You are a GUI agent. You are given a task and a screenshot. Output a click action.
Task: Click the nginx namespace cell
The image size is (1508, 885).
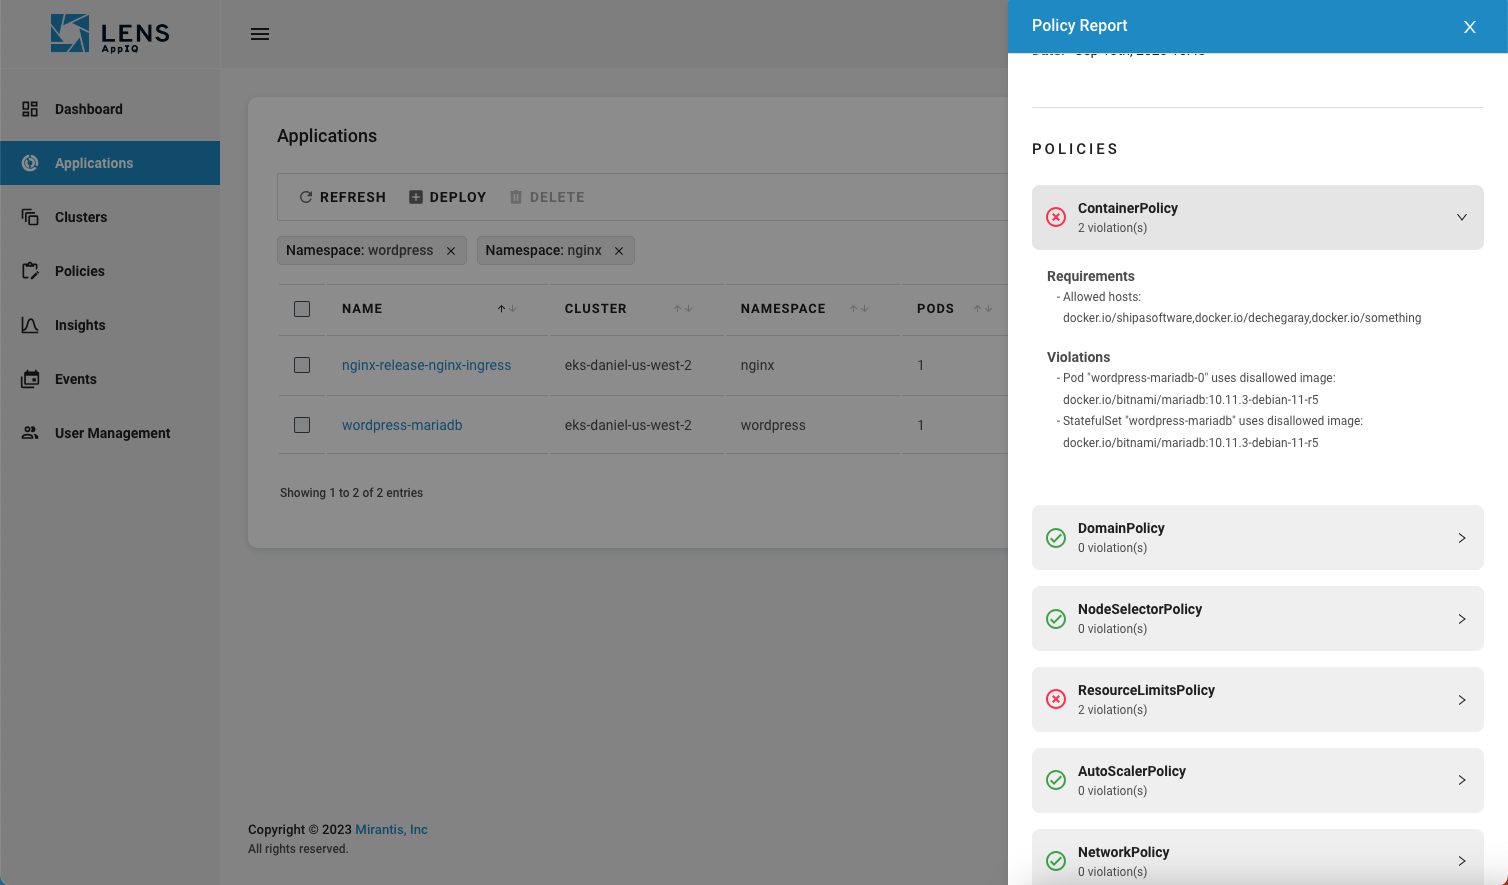pos(757,365)
